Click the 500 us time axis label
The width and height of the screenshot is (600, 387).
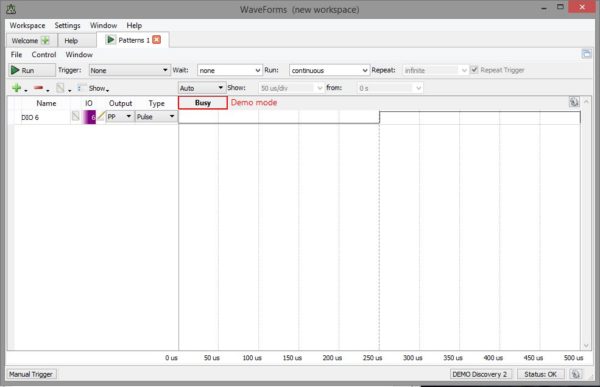point(573,358)
